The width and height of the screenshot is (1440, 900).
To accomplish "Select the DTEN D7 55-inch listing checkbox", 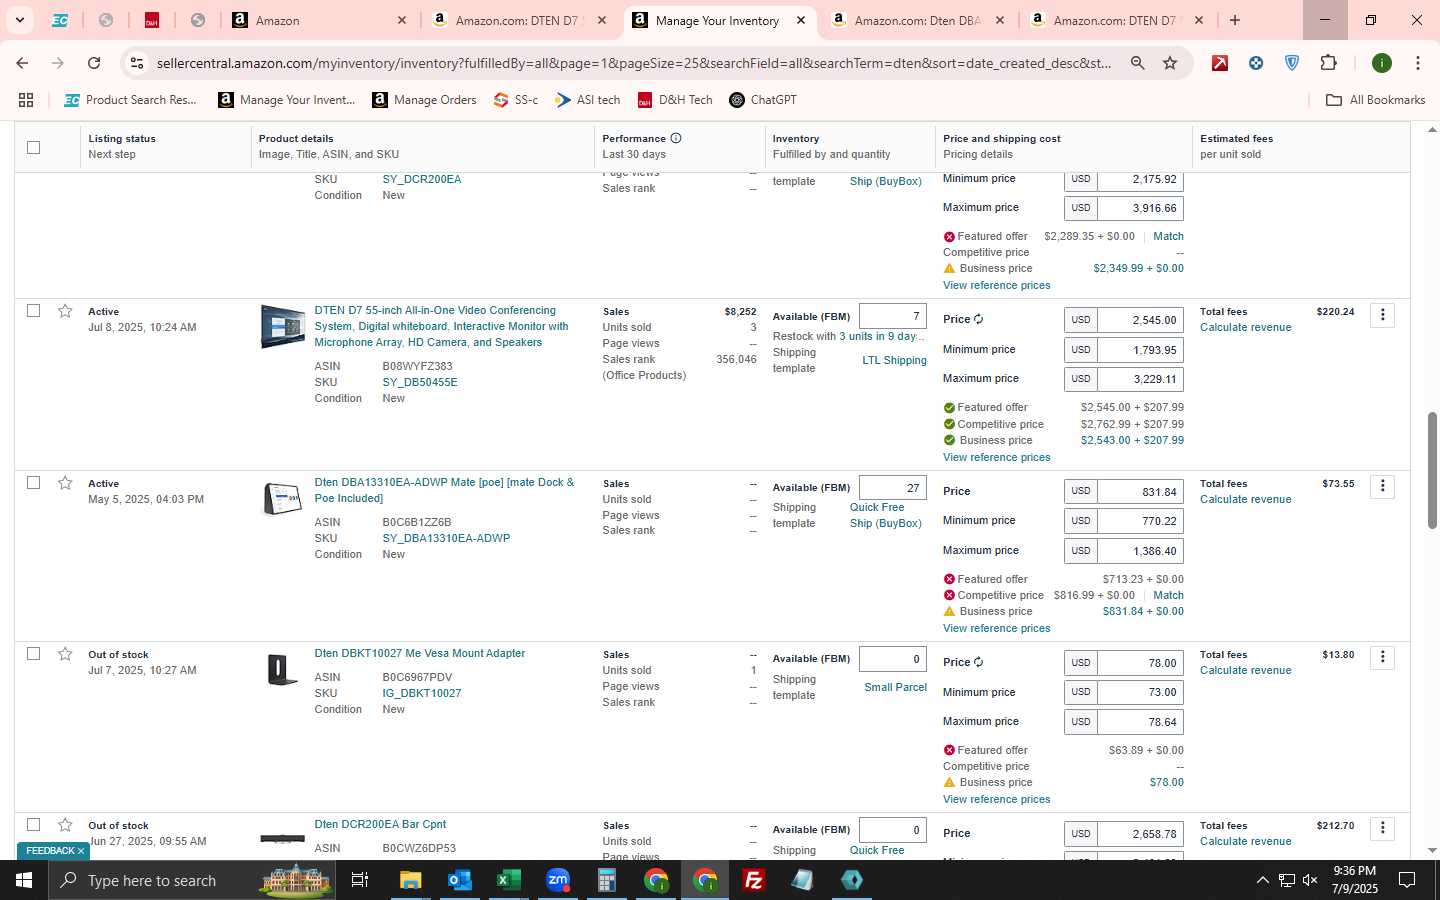I will [33, 311].
